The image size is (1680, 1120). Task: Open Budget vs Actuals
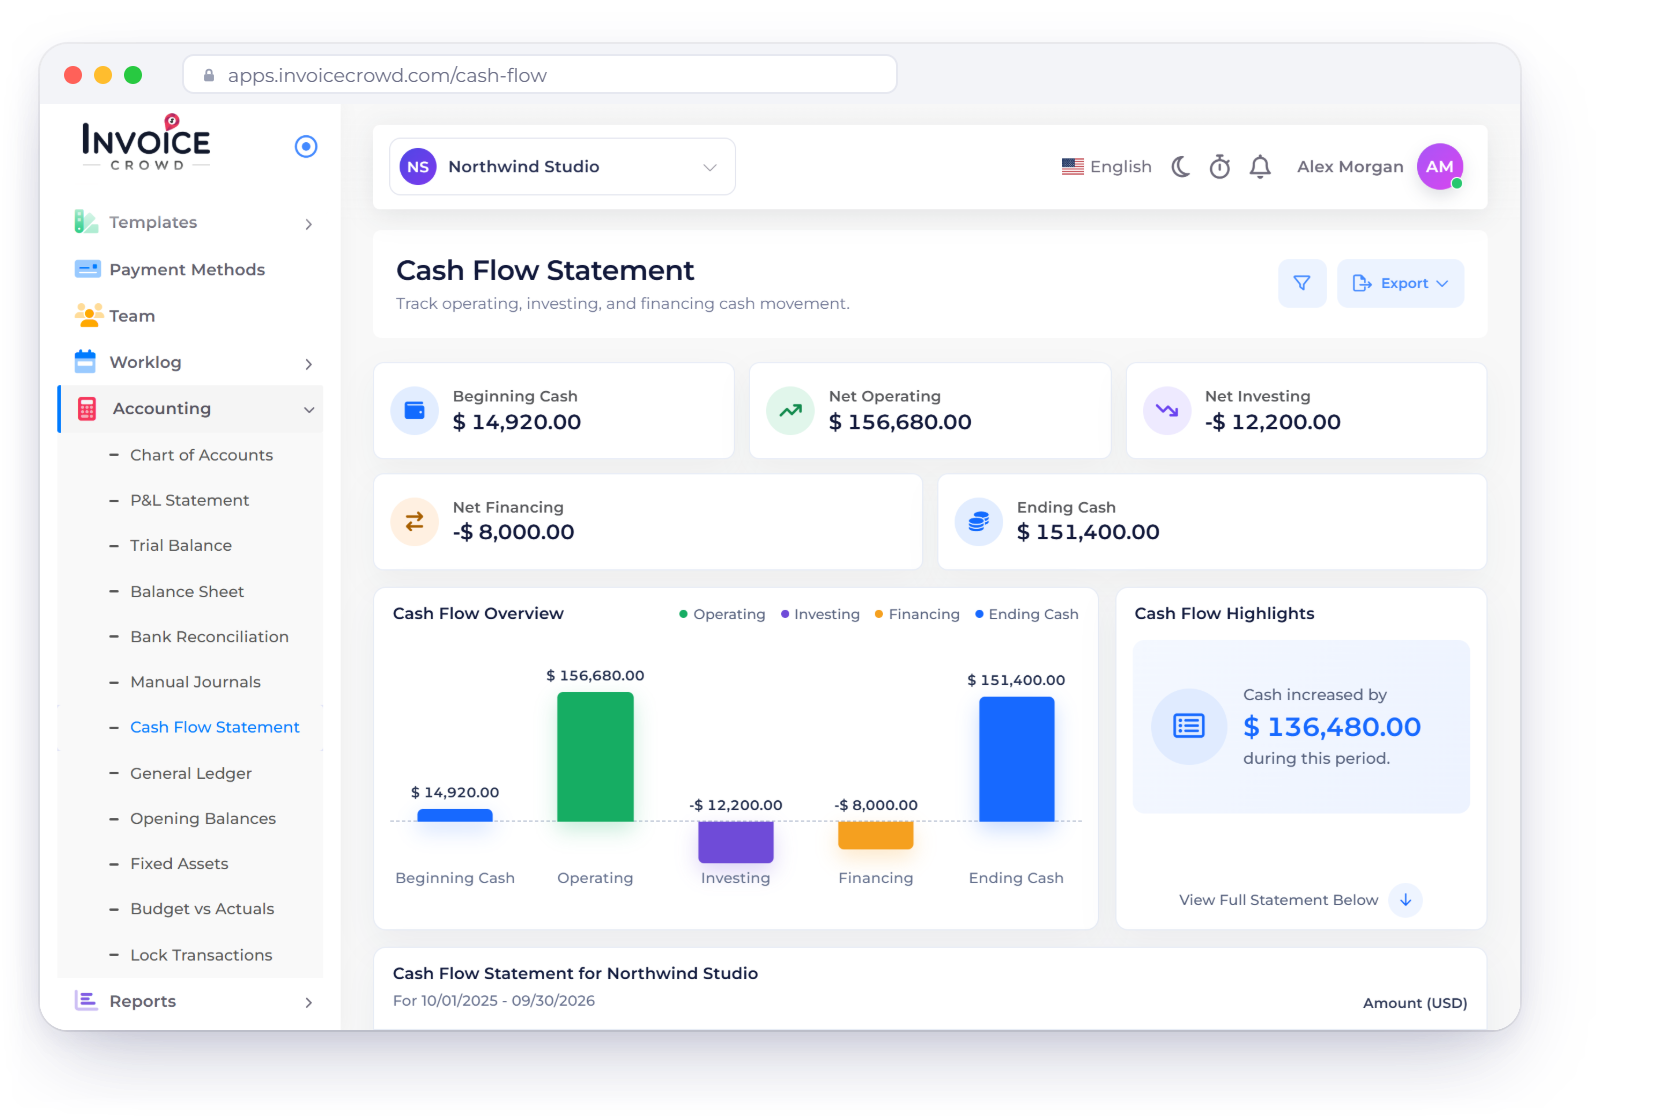202,909
